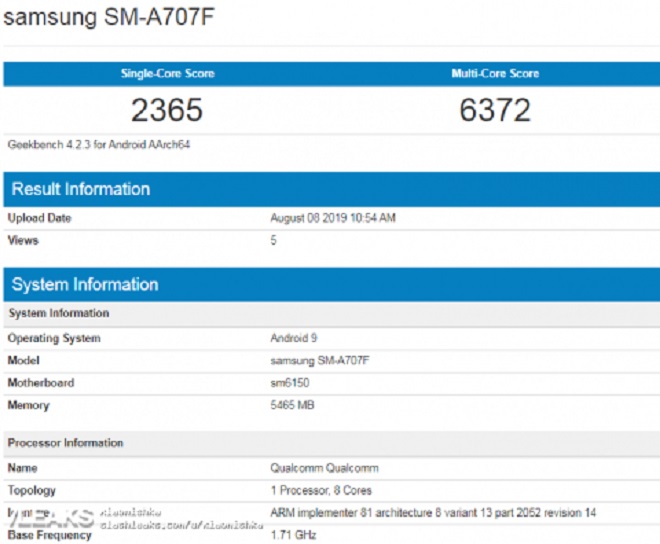Select the Multi-Core Score header
This screenshot has width=660, height=544.
pos(495,74)
